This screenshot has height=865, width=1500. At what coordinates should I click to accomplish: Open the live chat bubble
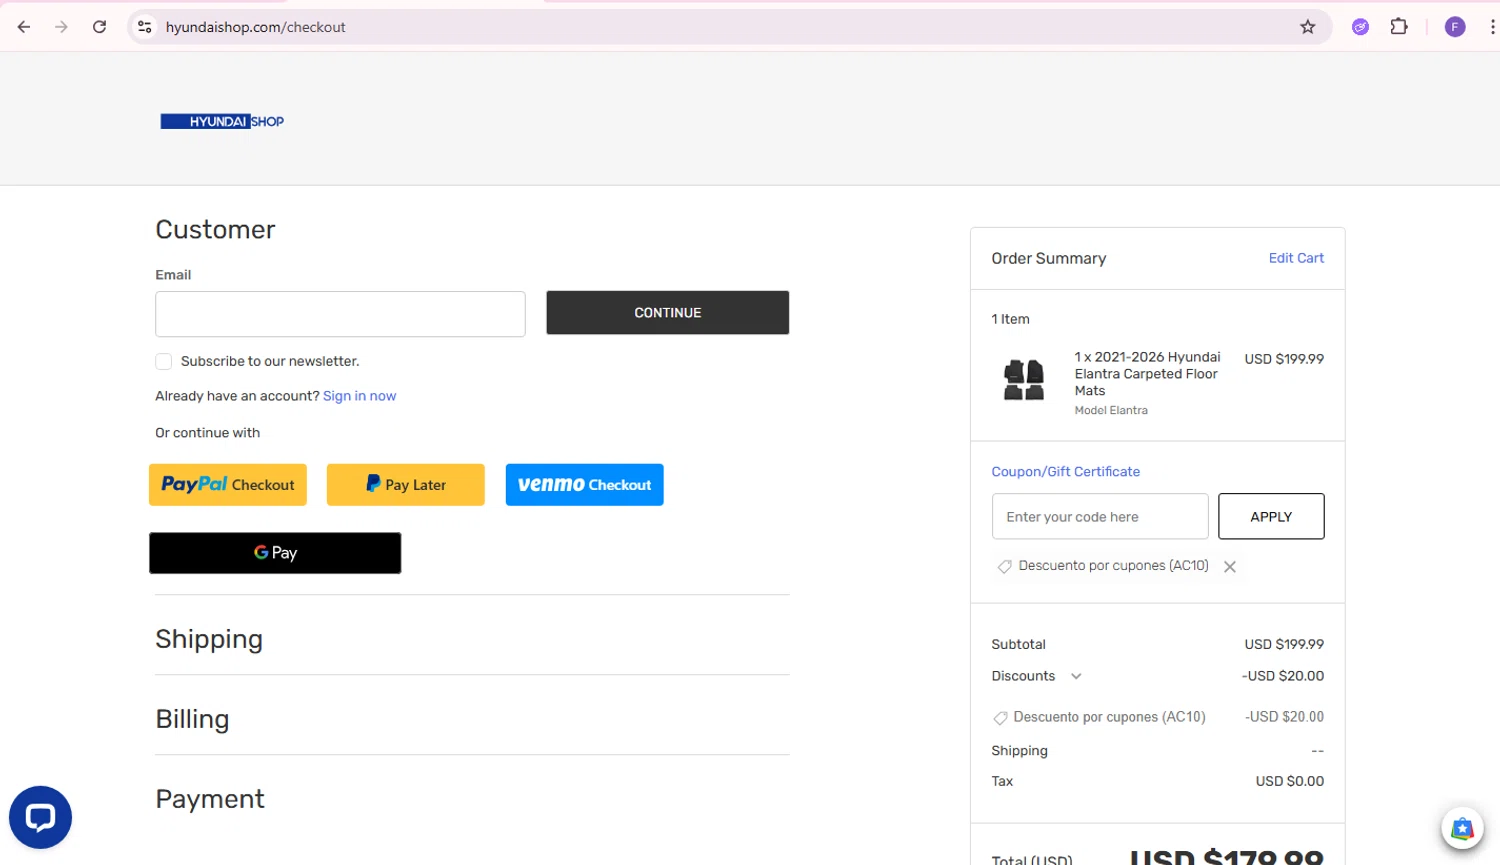coord(40,817)
